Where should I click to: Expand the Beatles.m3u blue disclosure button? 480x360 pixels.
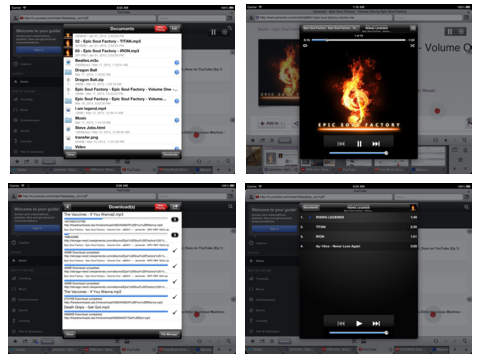pyautogui.click(x=177, y=62)
